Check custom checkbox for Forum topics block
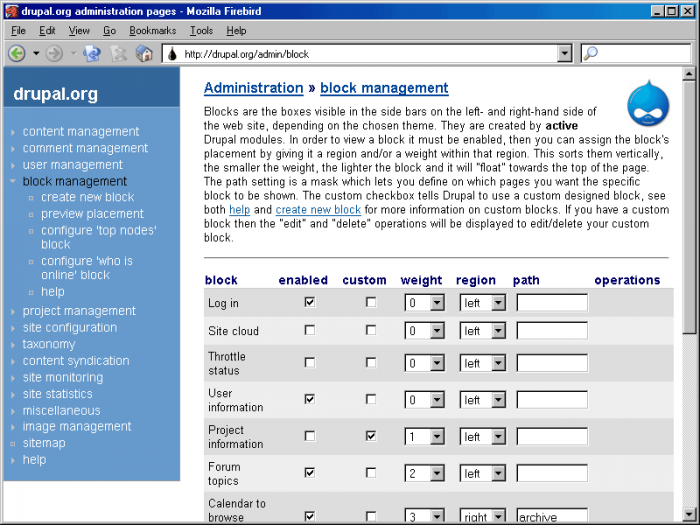This screenshot has width=700, height=525. pos(371,472)
